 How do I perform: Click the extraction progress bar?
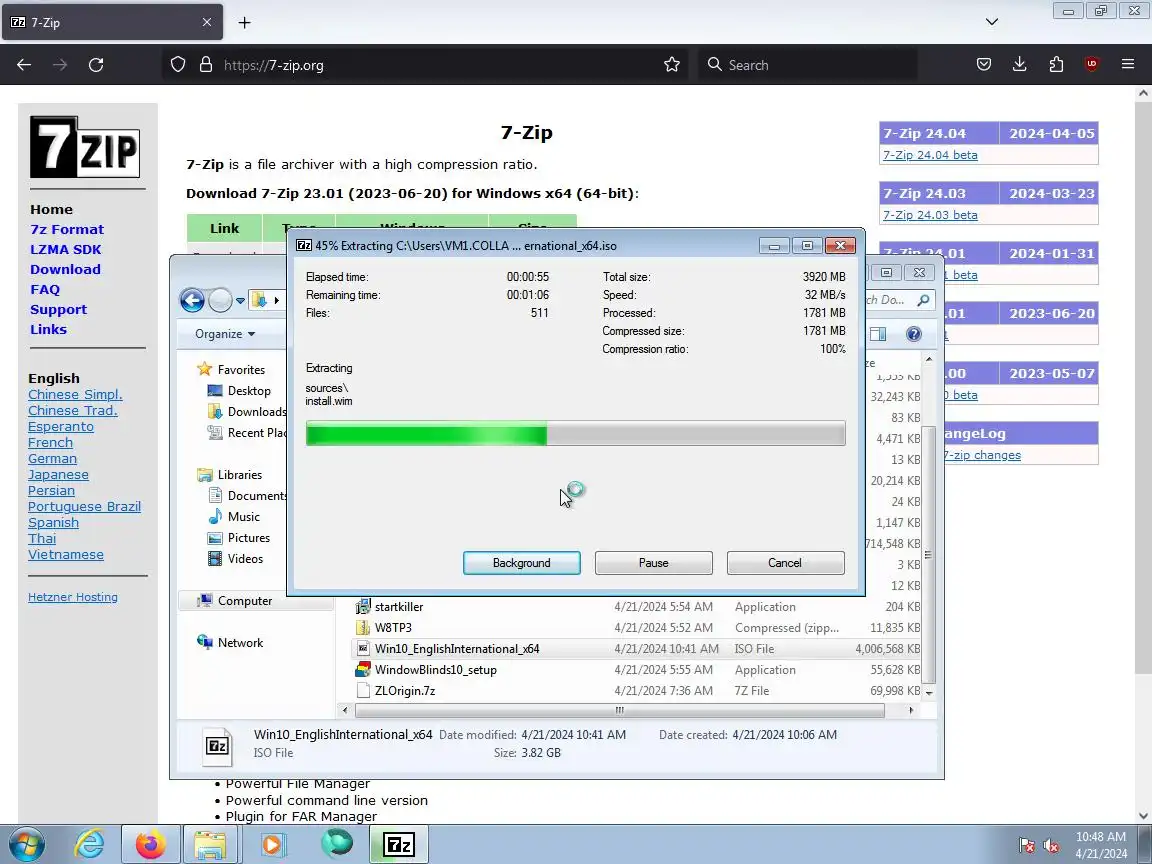575,433
